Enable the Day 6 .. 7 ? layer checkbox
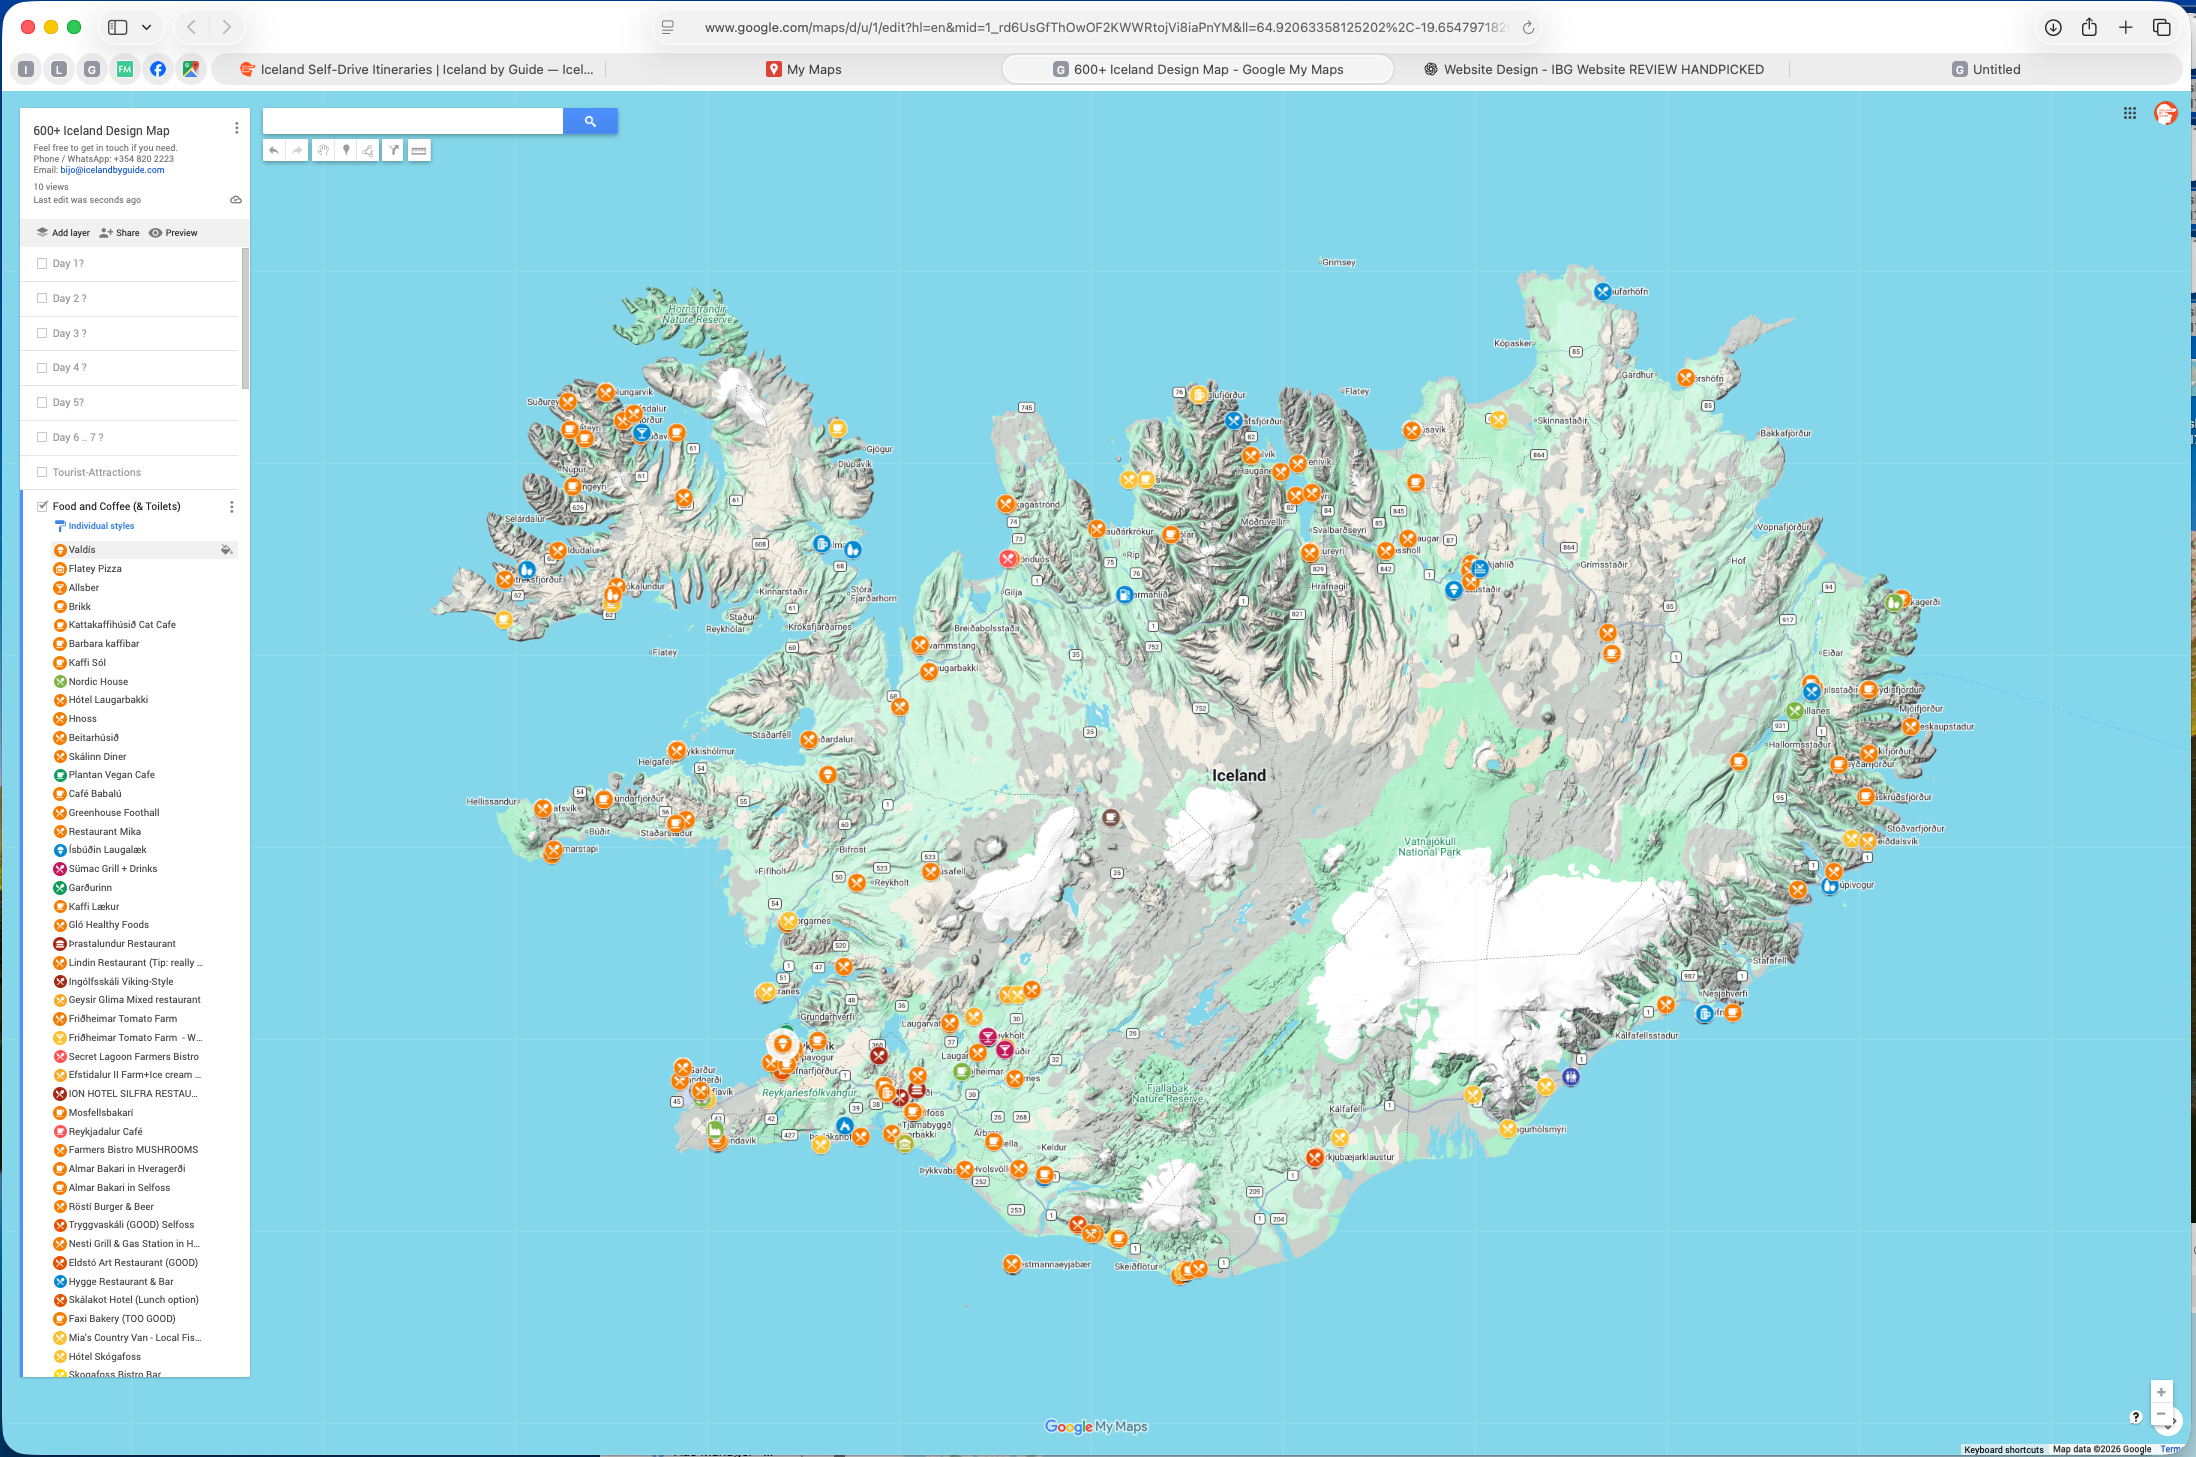 point(42,437)
